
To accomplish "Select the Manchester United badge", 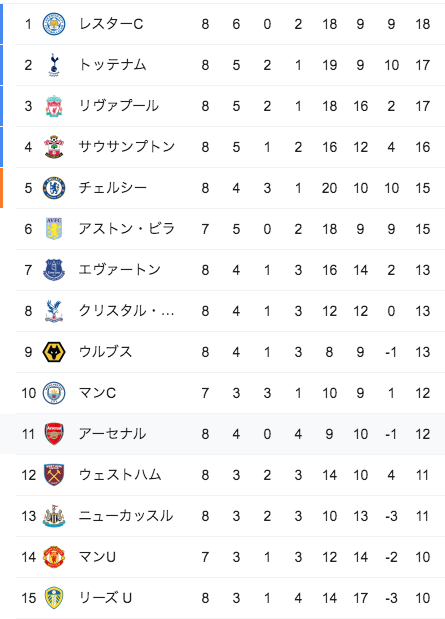I will (54, 557).
